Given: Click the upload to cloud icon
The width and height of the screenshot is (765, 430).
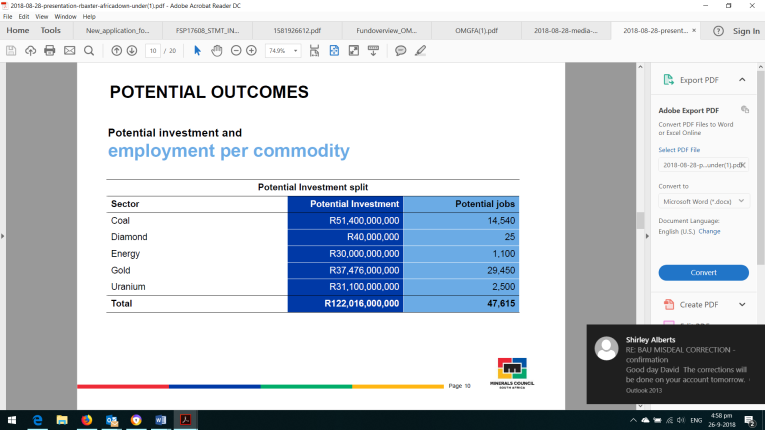Looking at the screenshot, I should coord(30,50).
